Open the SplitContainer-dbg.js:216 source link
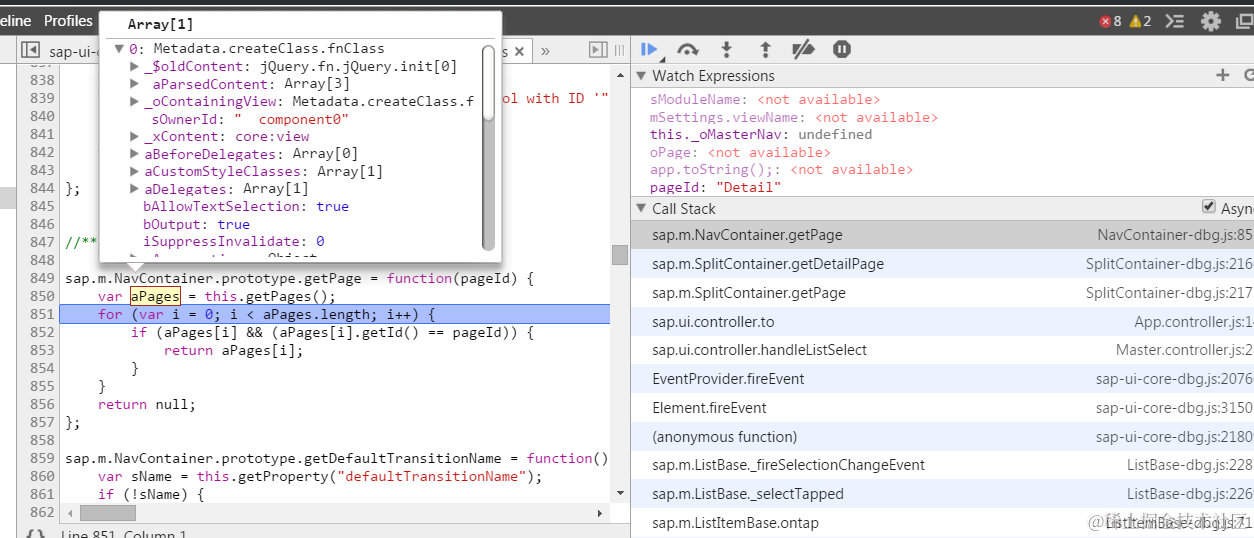1254x538 pixels. [1169, 264]
